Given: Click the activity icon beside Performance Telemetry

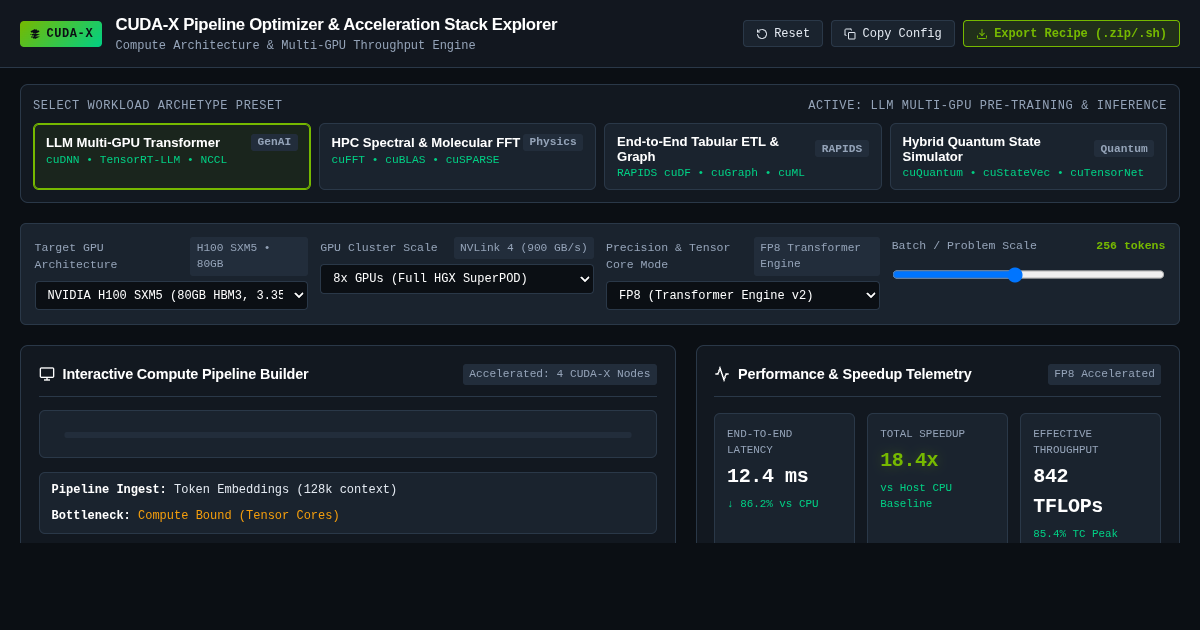Looking at the screenshot, I should 722,374.
